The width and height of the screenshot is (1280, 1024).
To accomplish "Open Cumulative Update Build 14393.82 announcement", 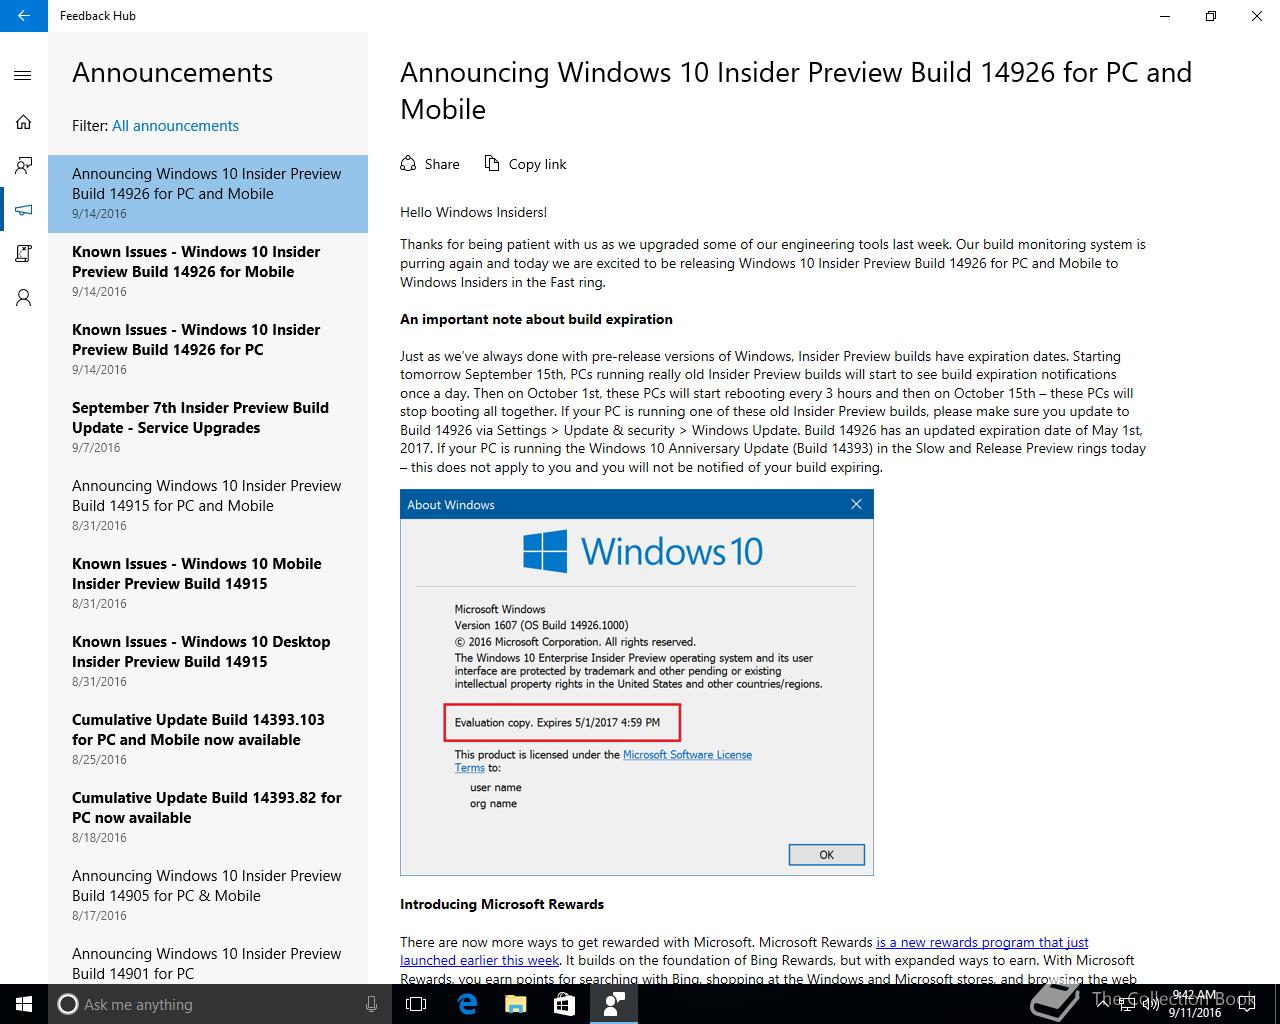I will coord(208,818).
